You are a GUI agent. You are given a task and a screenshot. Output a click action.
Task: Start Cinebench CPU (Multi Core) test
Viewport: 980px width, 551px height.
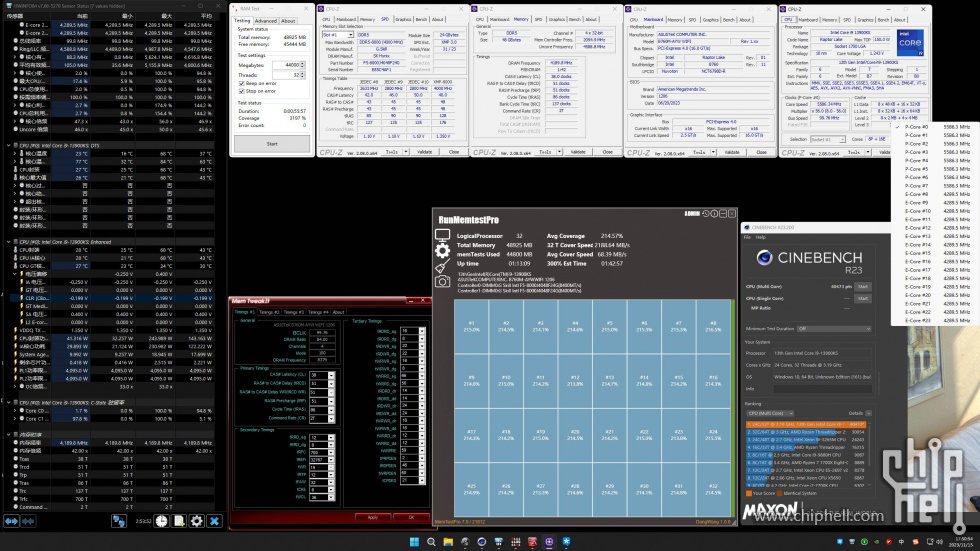coord(863,287)
